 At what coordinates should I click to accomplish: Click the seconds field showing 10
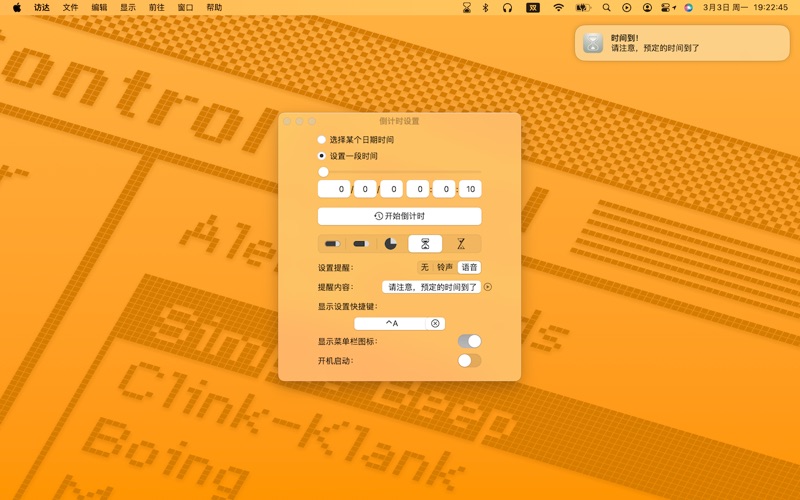click(x=470, y=189)
